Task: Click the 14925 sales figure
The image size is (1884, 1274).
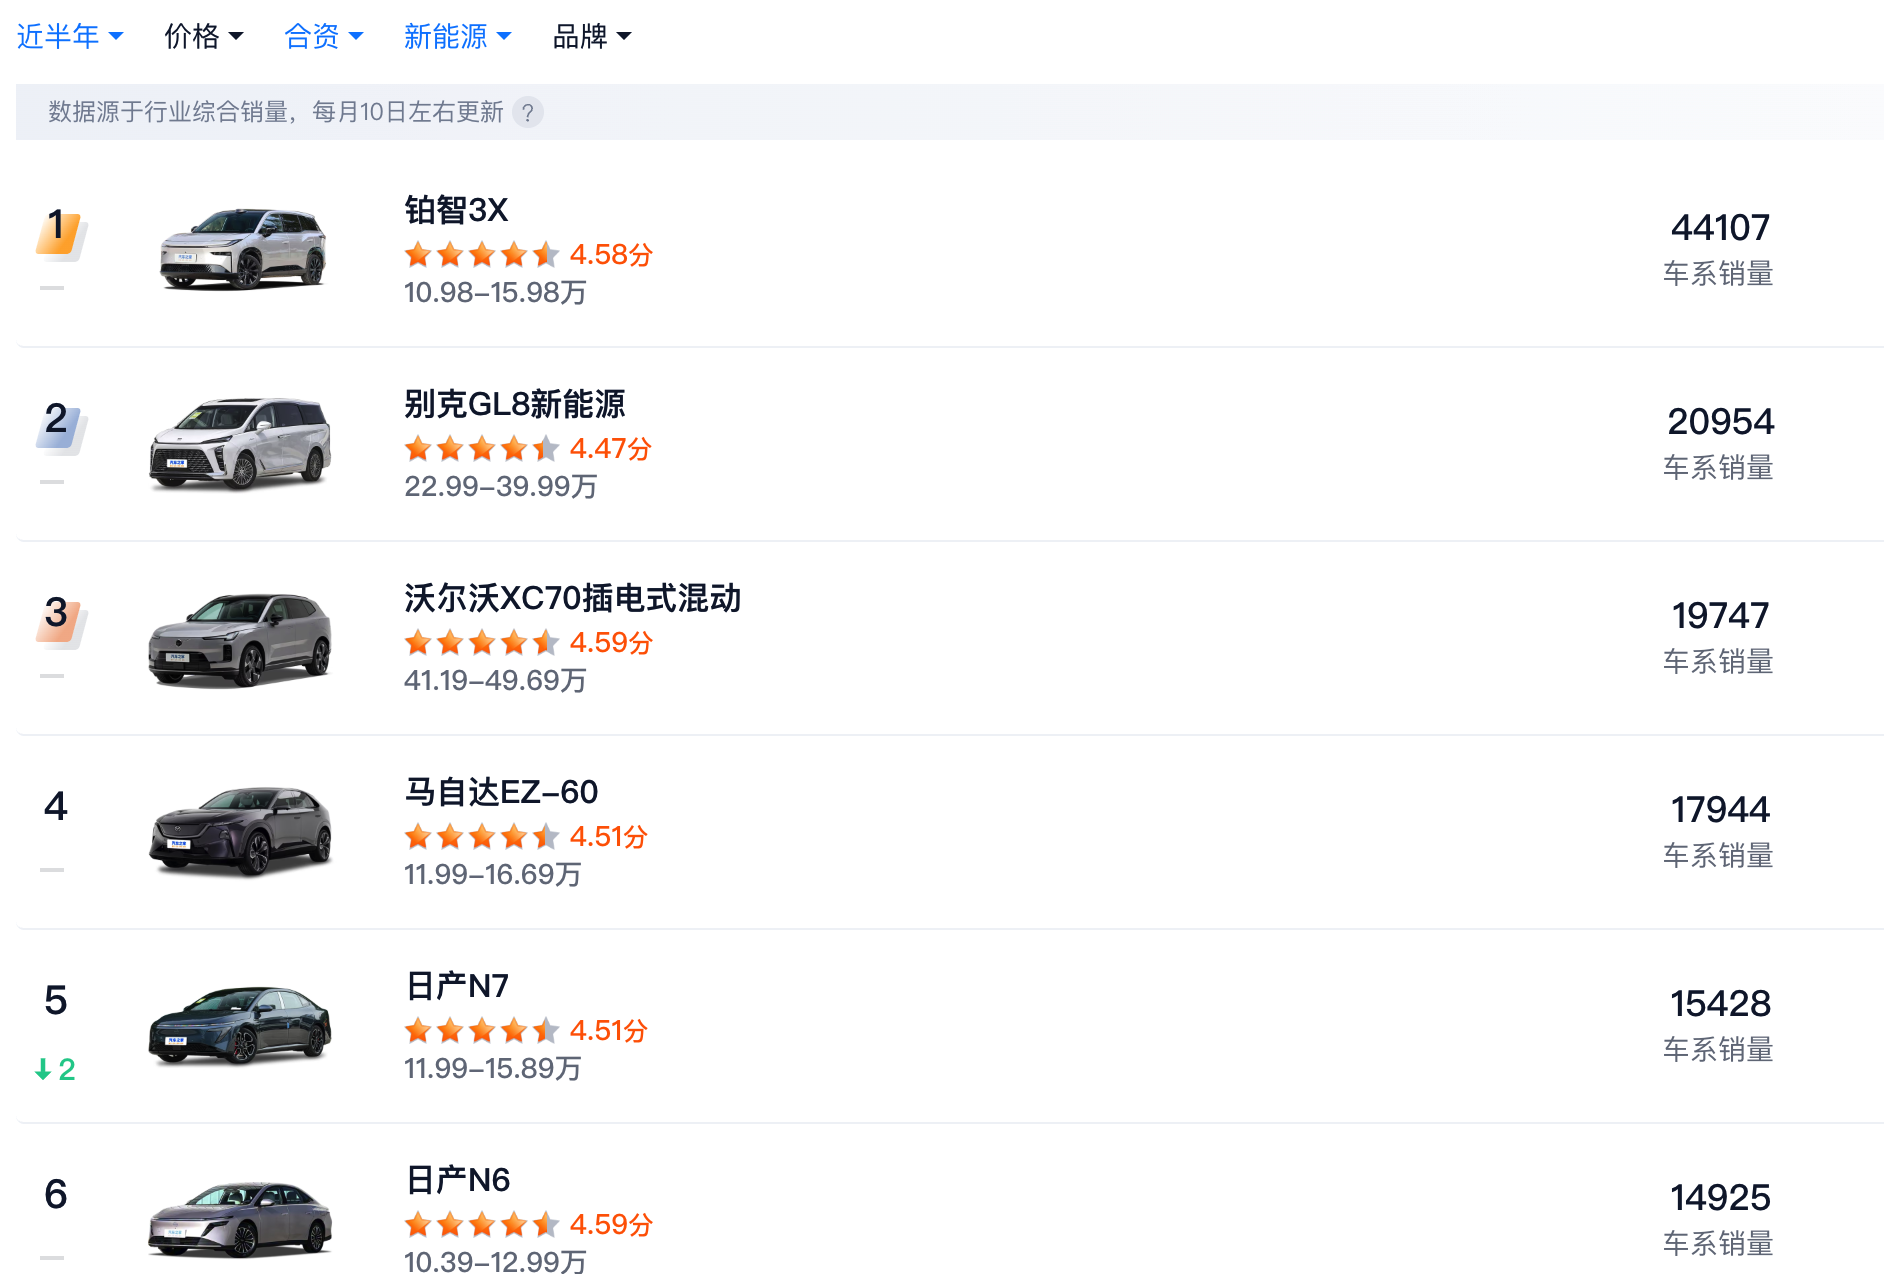Action: (x=1720, y=1198)
